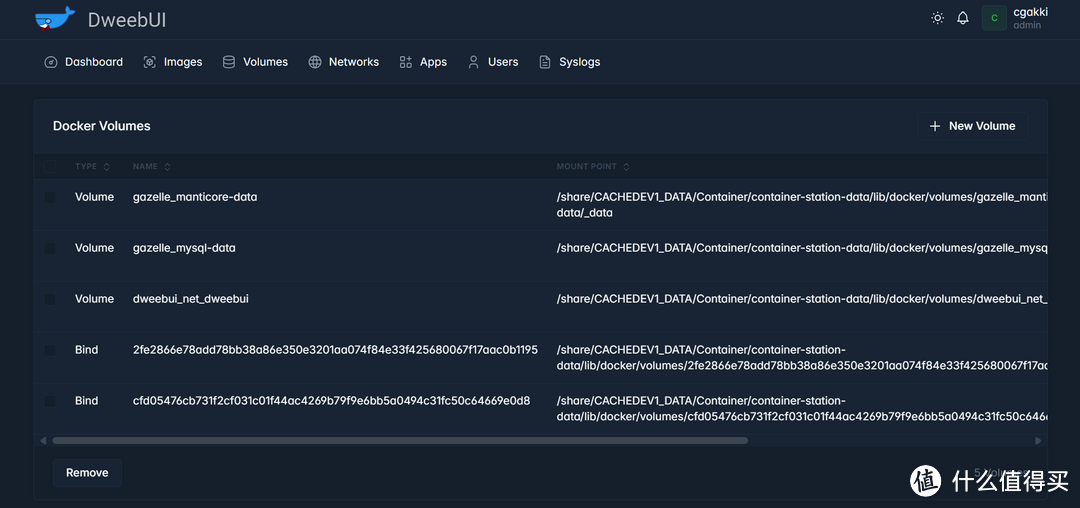Check the cfd05476cb73 volume row checkbox
1080x508 pixels.
click(x=50, y=401)
